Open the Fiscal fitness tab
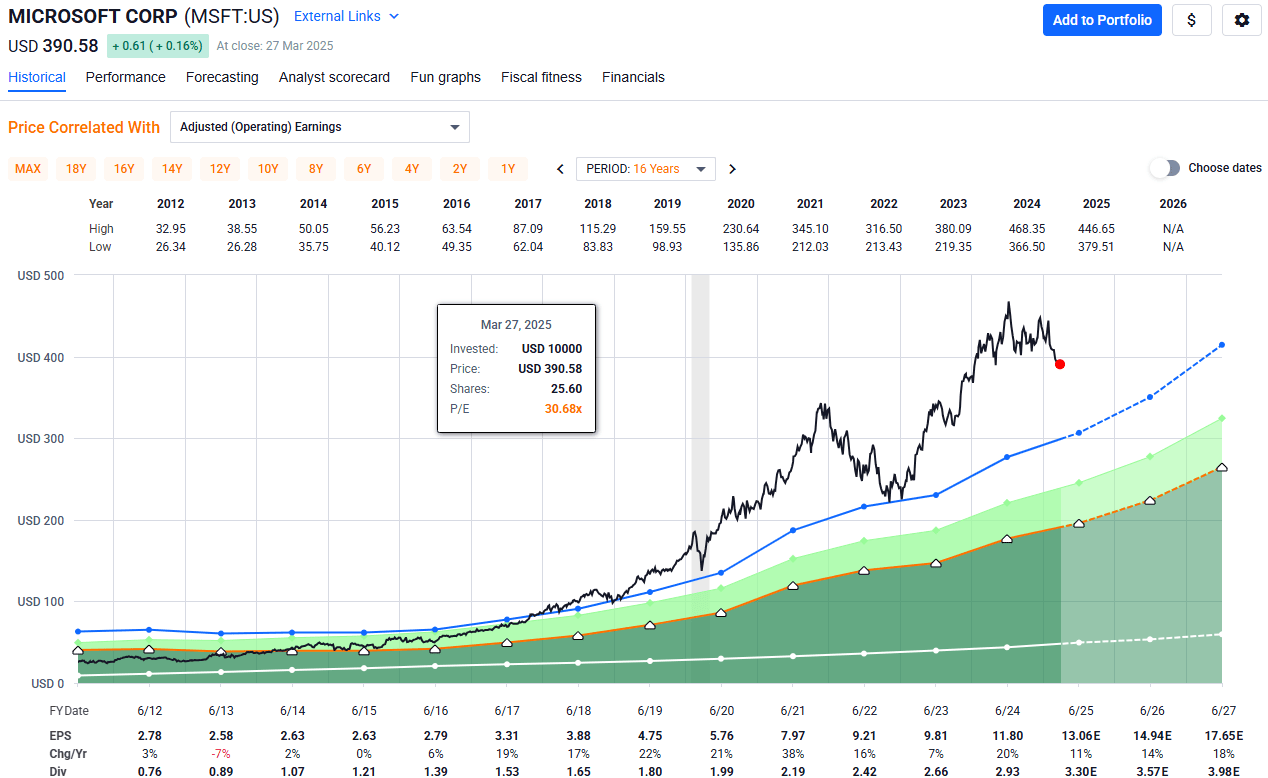This screenshot has height=778, width=1268. point(541,77)
